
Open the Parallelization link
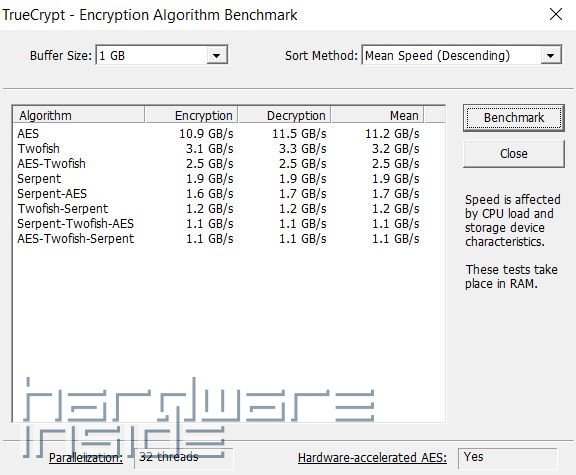pos(86,458)
